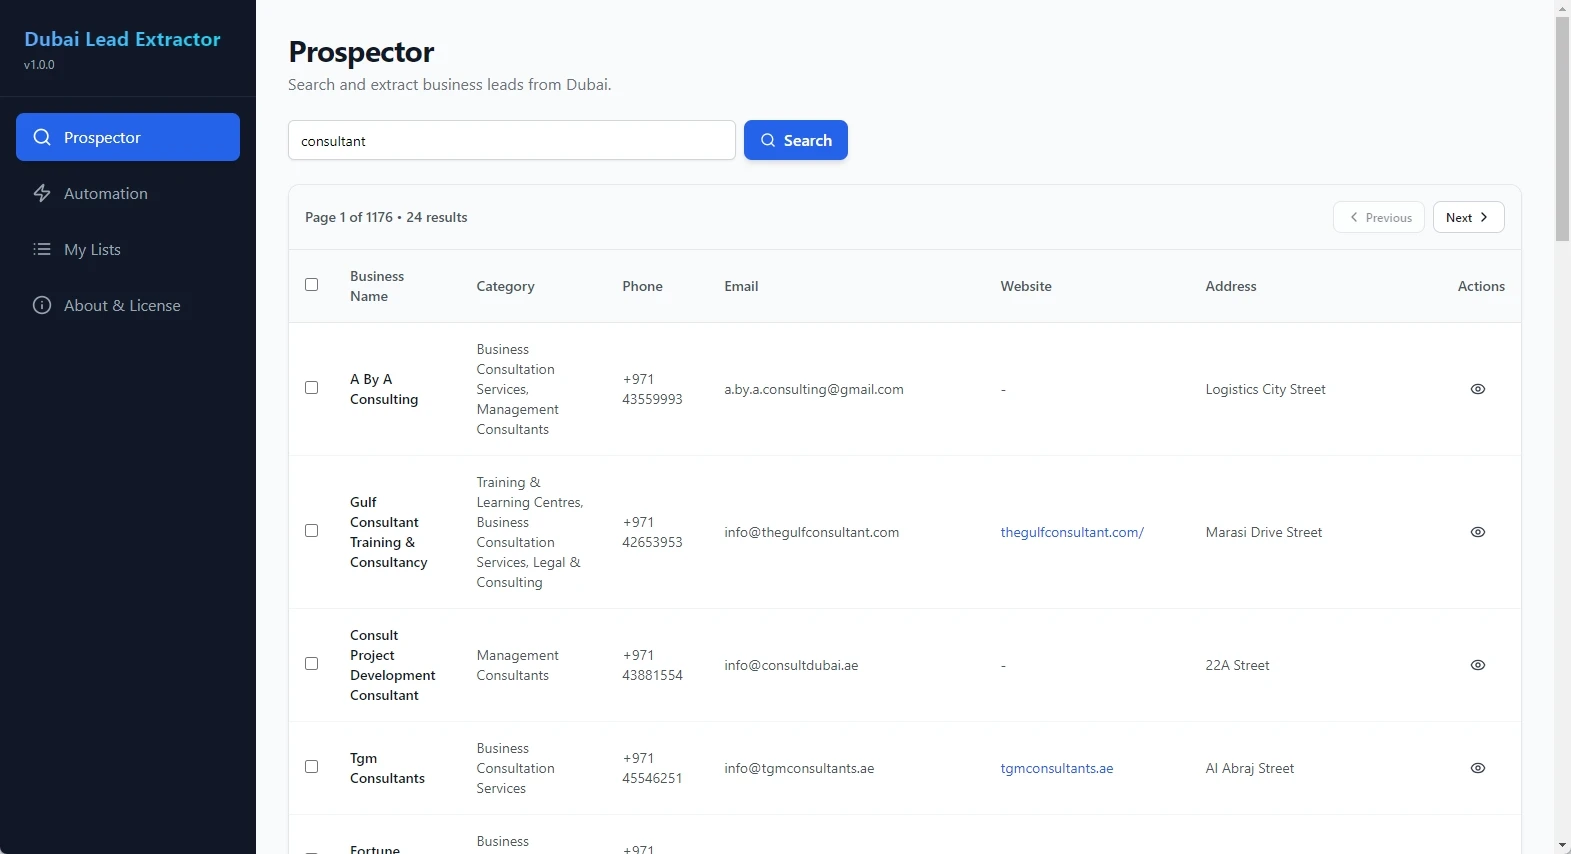Screen dimensions: 1571x854
Task: Click the email info@tgmconsultants.ae
Action: point(799,768)
